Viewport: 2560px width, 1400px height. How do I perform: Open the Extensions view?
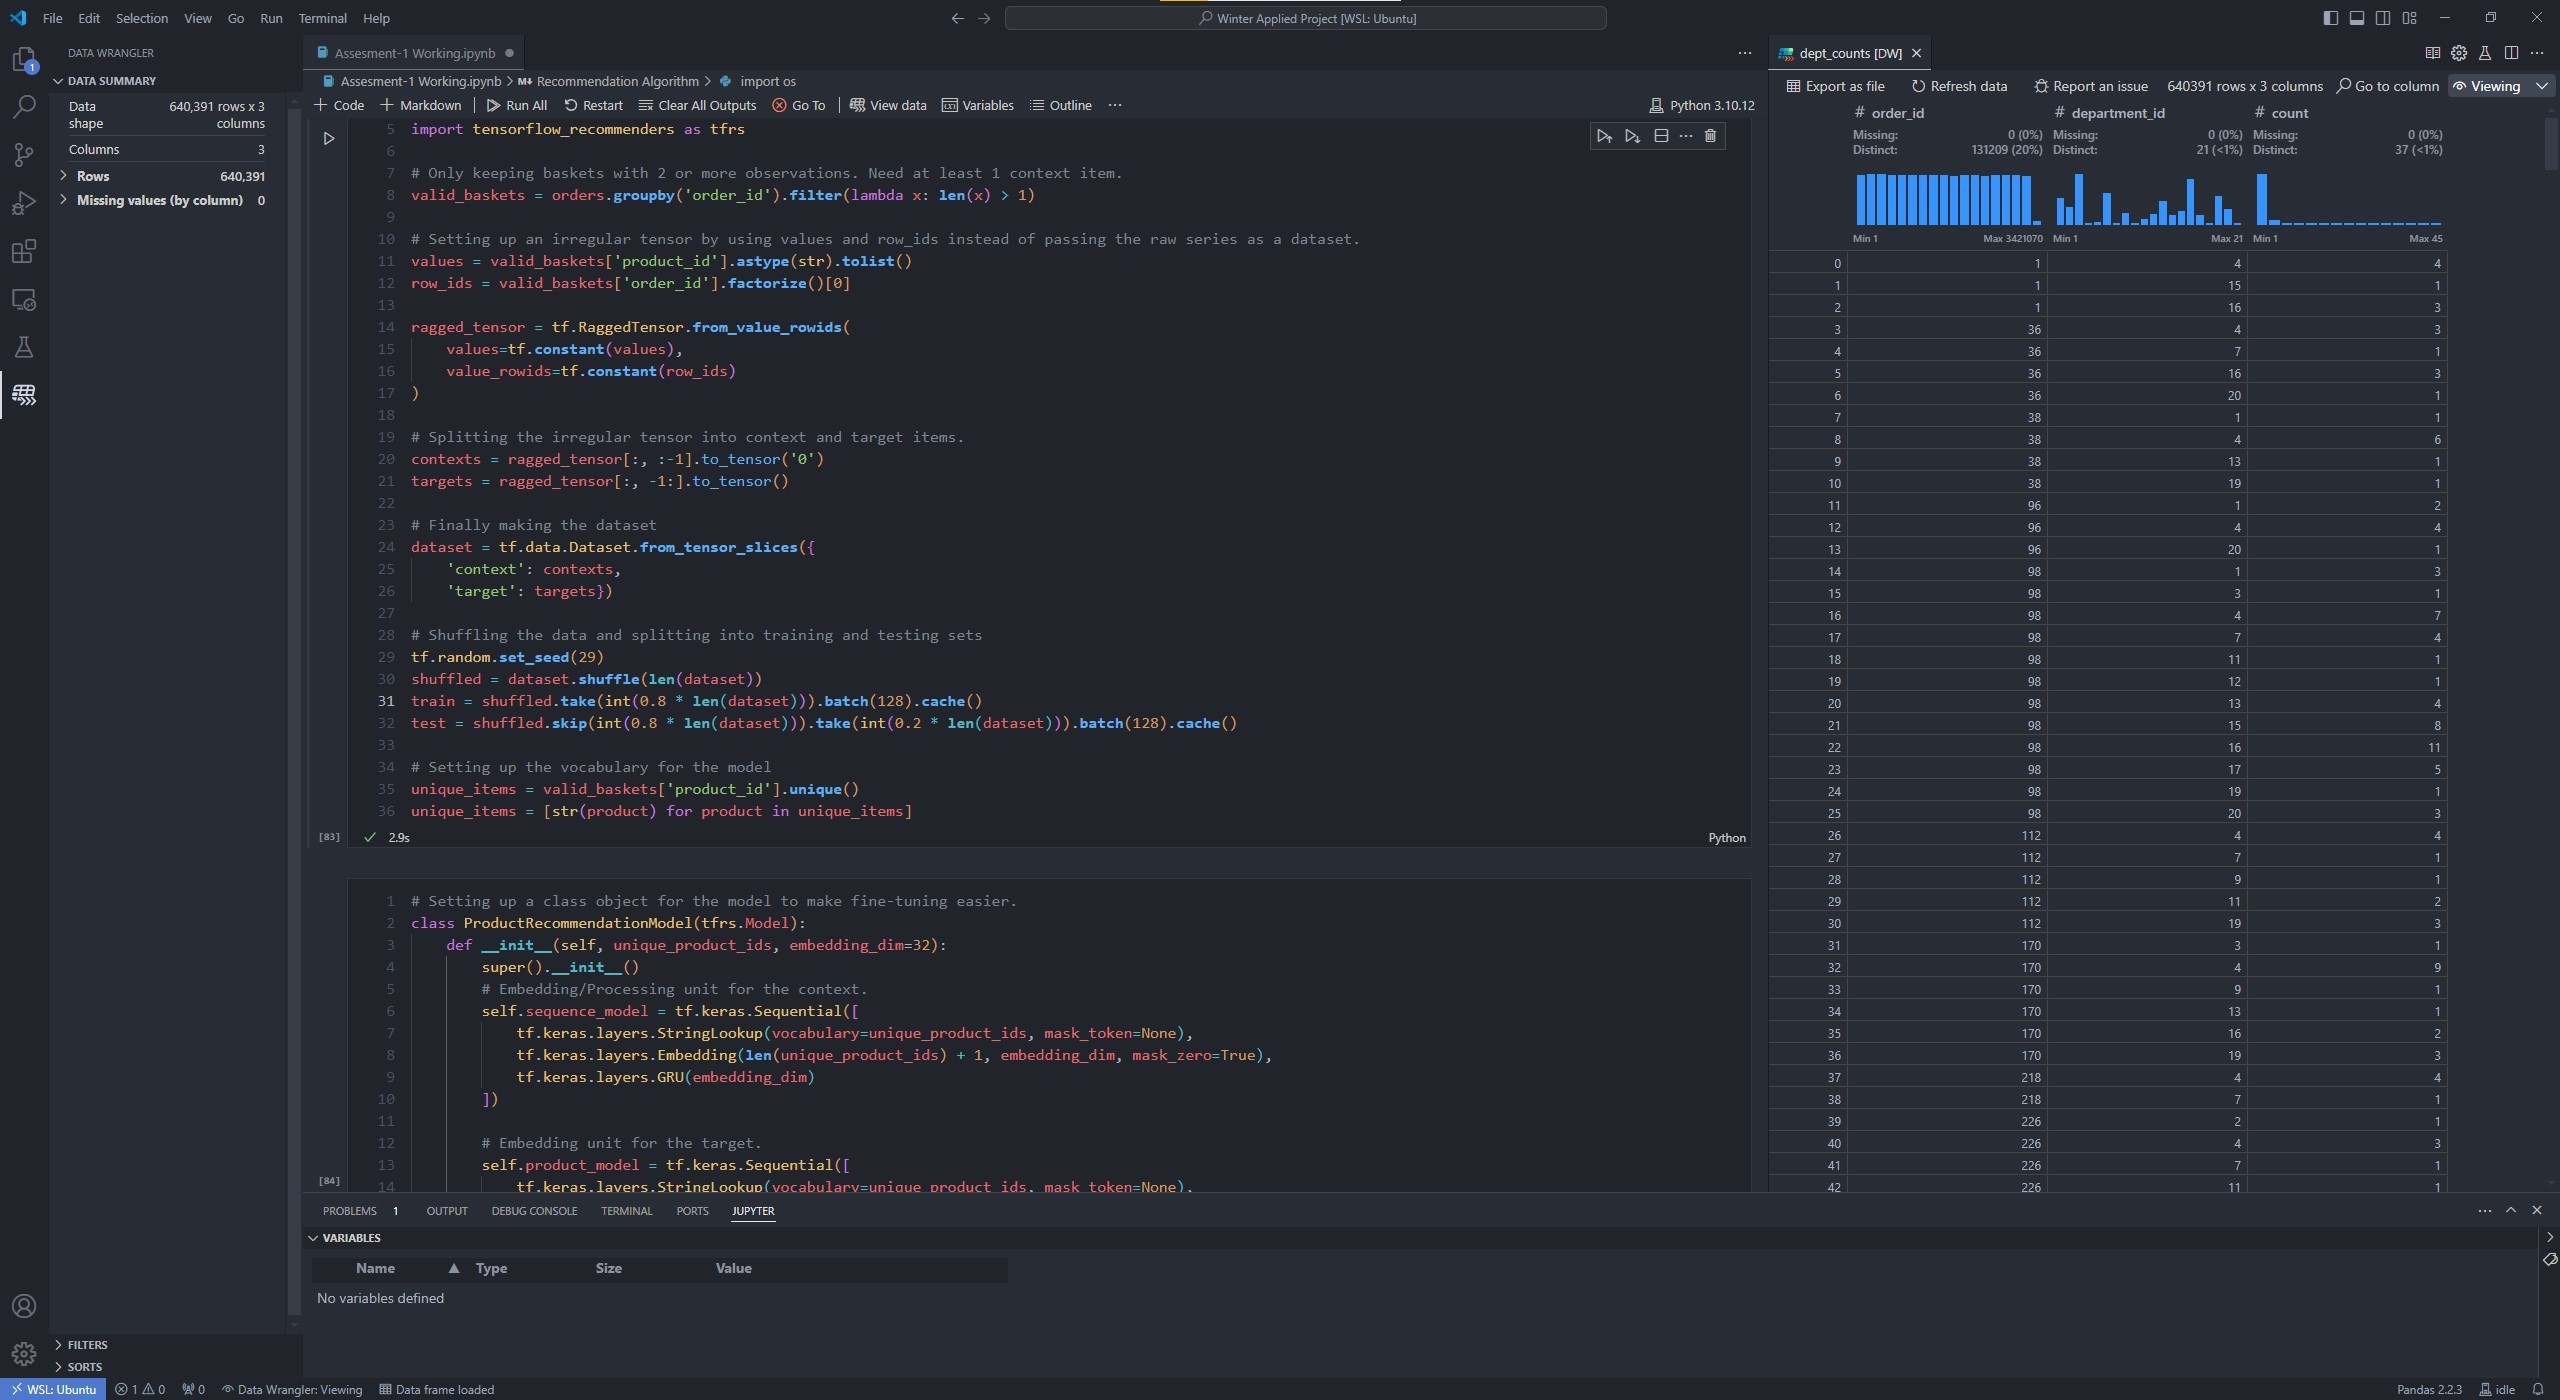point(24,251)
